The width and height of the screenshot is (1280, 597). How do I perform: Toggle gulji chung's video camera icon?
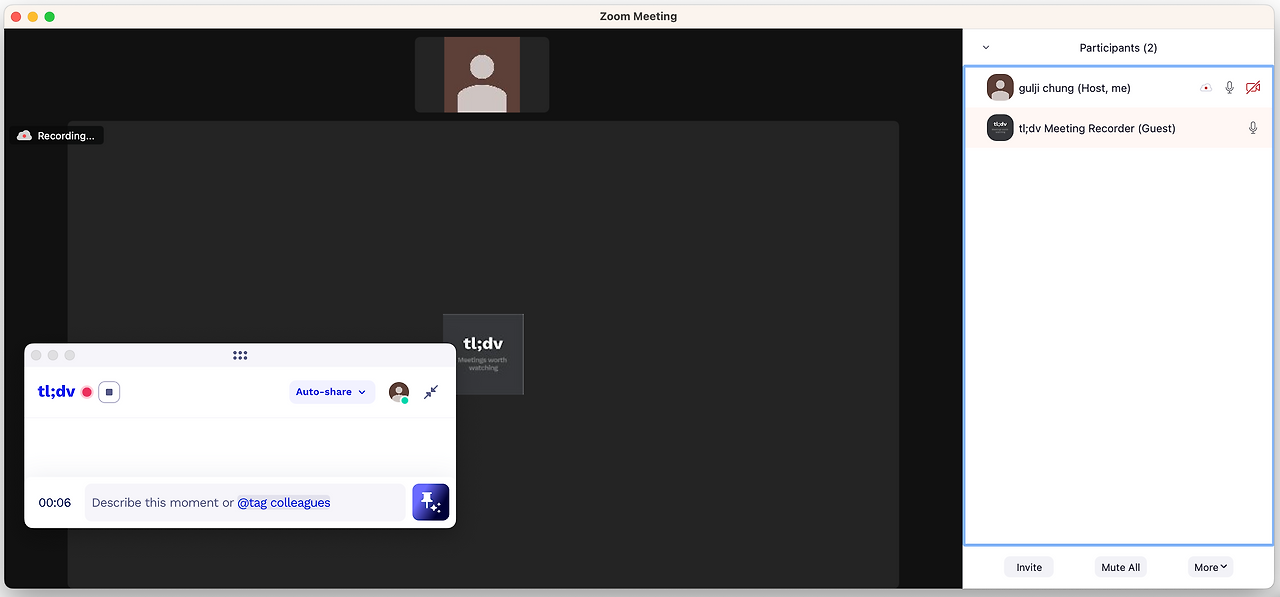[x=1253, y=88]
